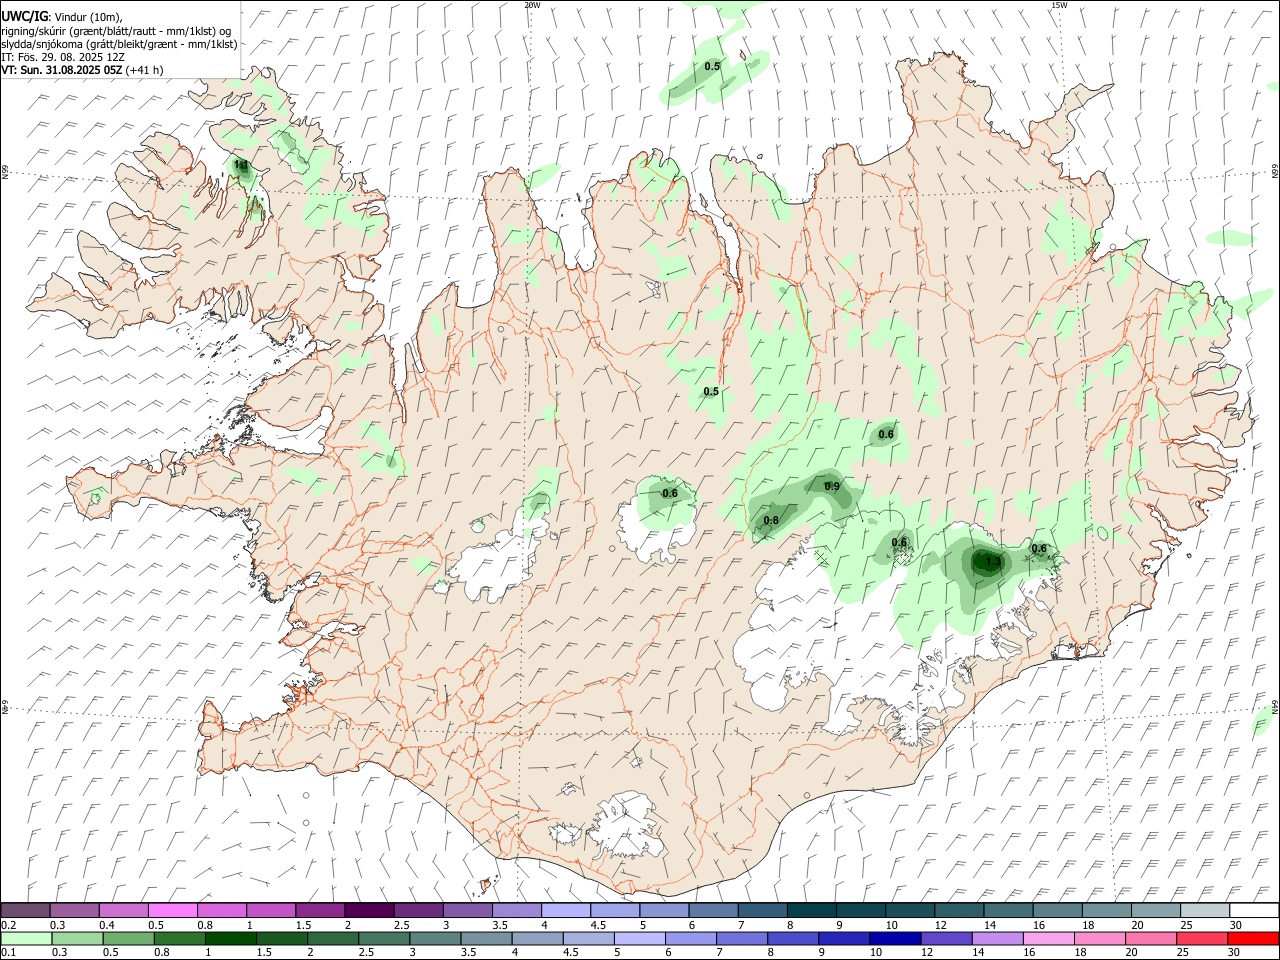The image size is (1280, 960).
Task: Click the 30 label on the upper legend
Action: tap(1235, 925)
